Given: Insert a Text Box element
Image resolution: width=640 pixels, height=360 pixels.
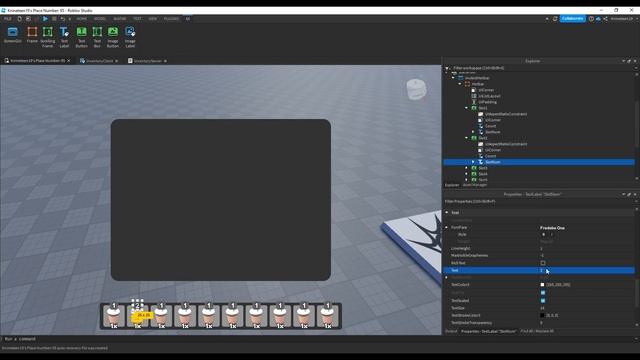Looking at the screenshot, I should (x=97, y=37).
